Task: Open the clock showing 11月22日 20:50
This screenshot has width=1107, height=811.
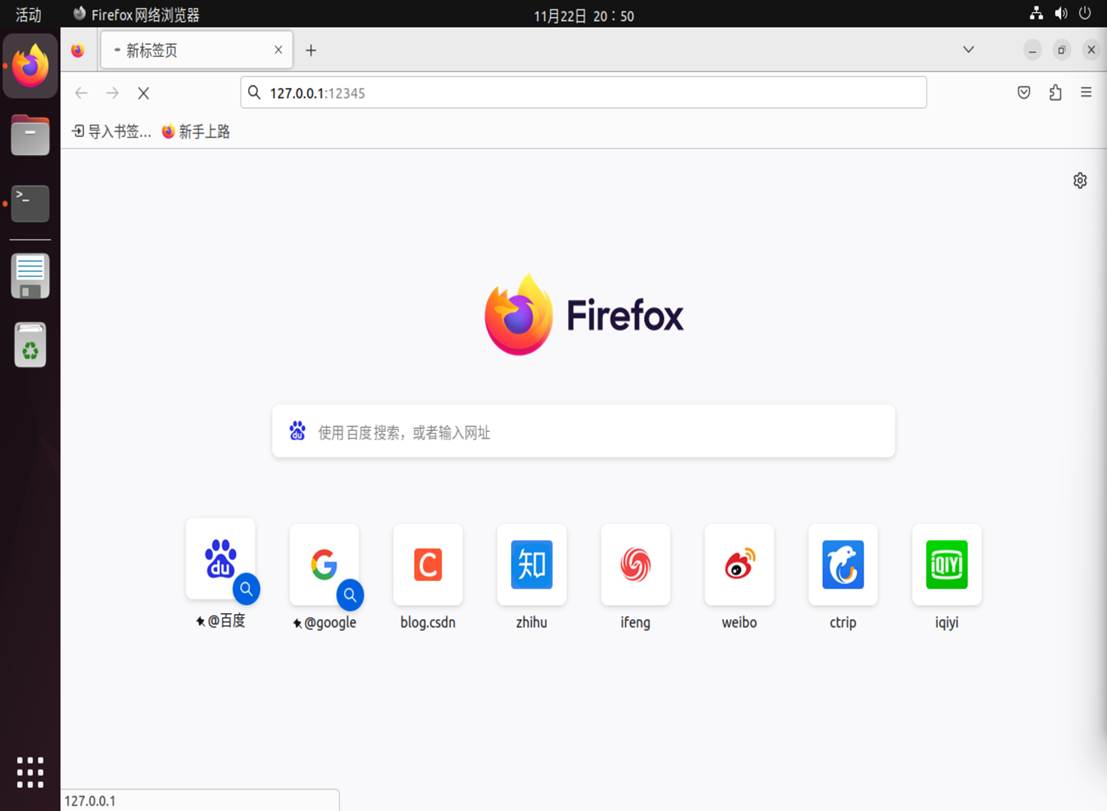Action: point(584,16)
